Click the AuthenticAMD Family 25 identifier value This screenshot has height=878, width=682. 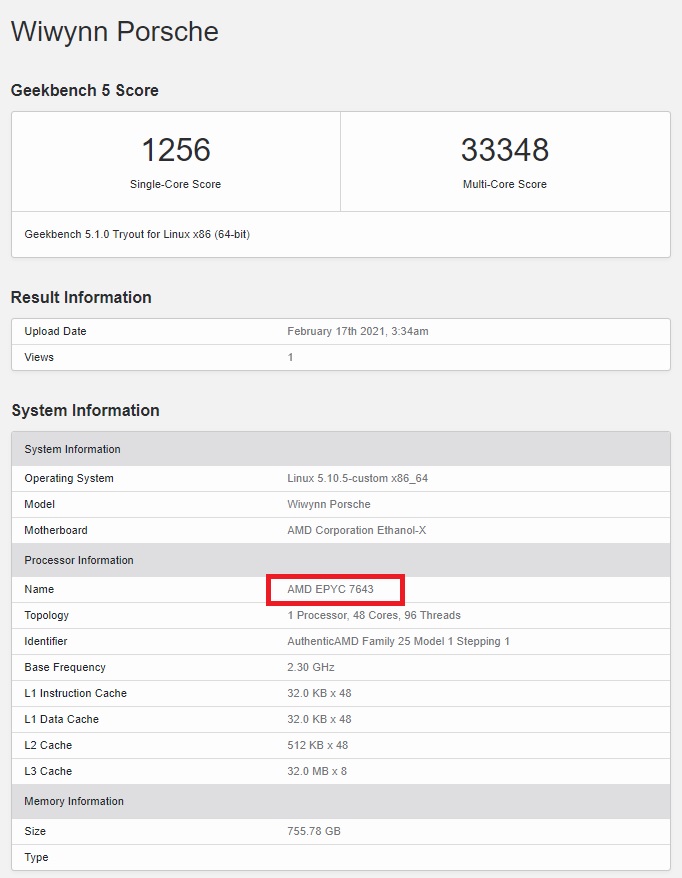click(x=398, y=641)
